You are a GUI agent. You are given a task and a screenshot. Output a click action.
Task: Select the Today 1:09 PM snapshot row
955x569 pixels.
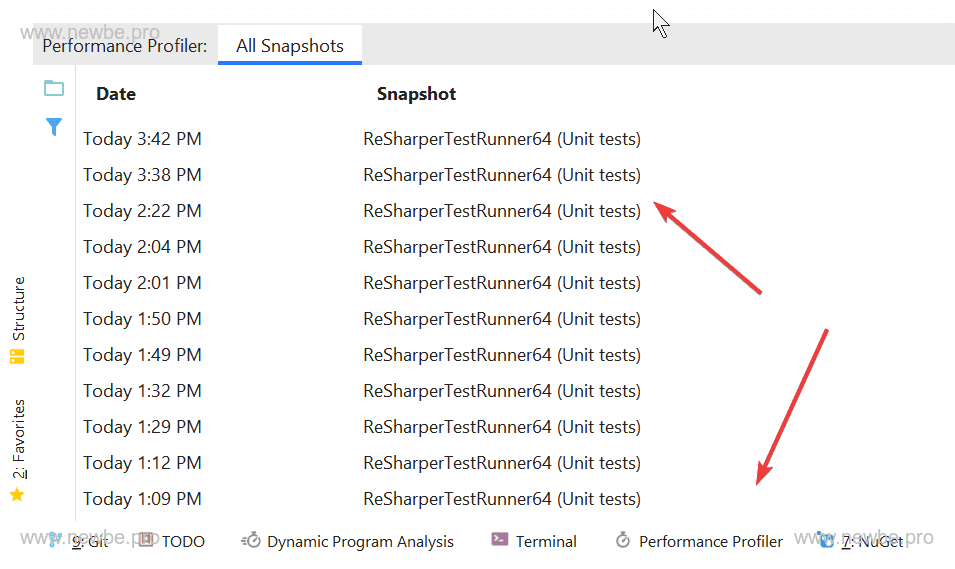tap(142, 499)
